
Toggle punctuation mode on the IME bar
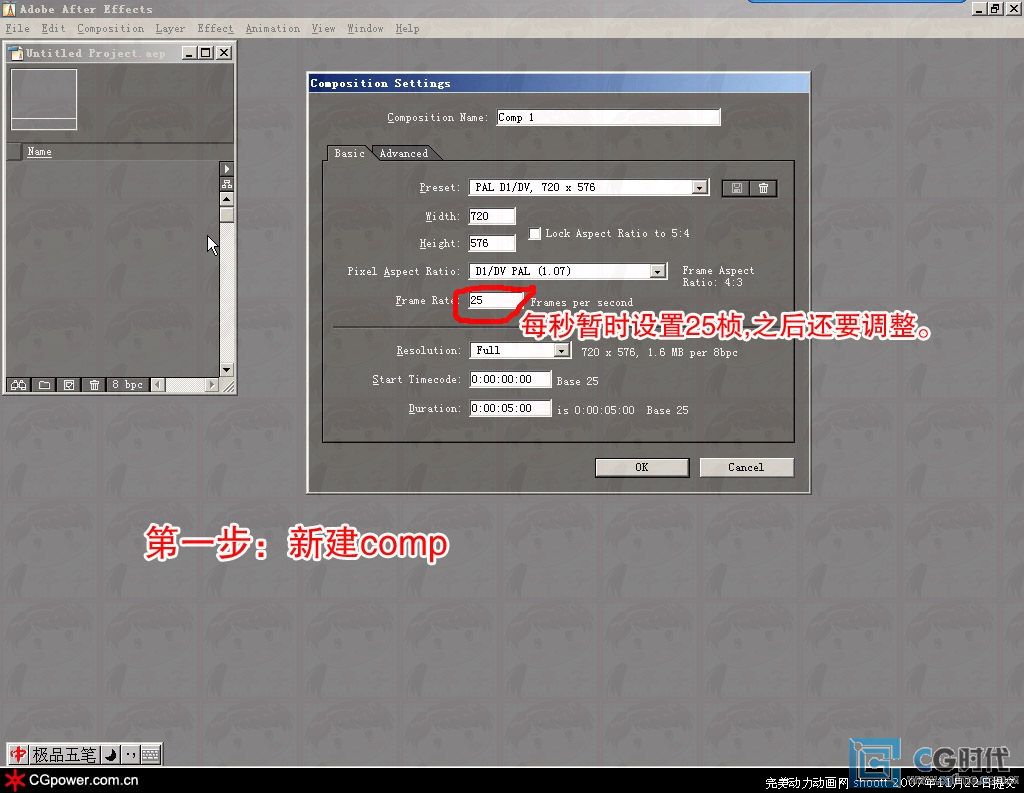click(x=131, y=755)
